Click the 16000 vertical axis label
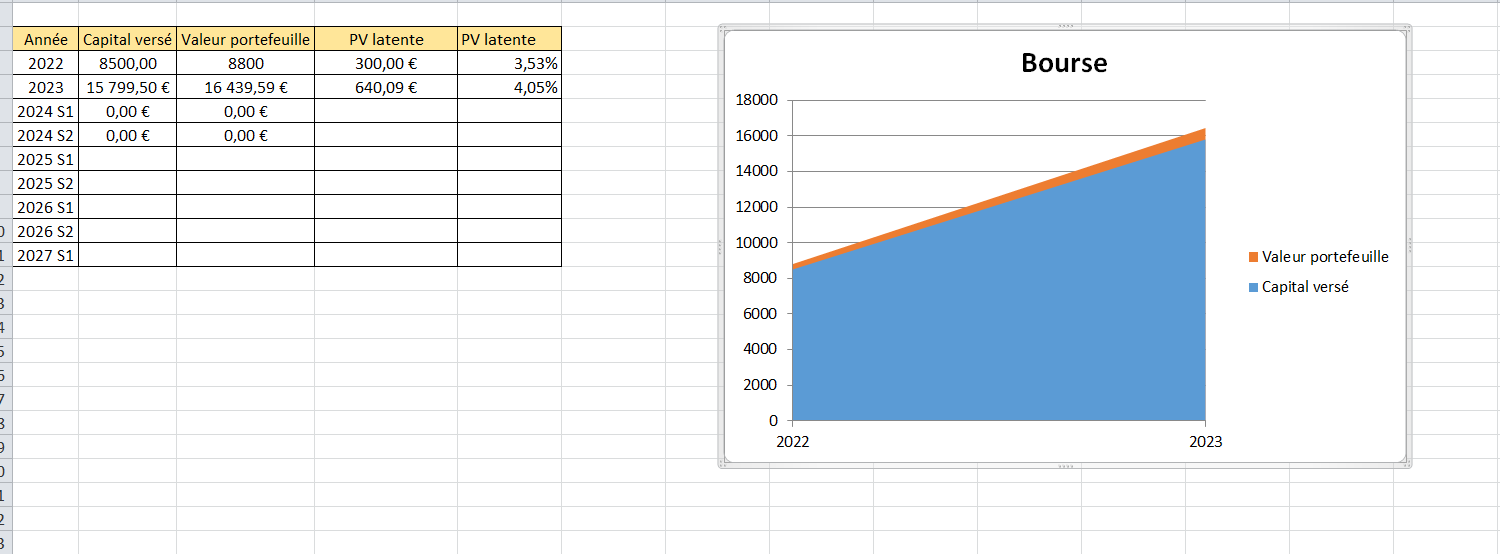Viewport: 1500px width, 554px height. tap(757, 136)
